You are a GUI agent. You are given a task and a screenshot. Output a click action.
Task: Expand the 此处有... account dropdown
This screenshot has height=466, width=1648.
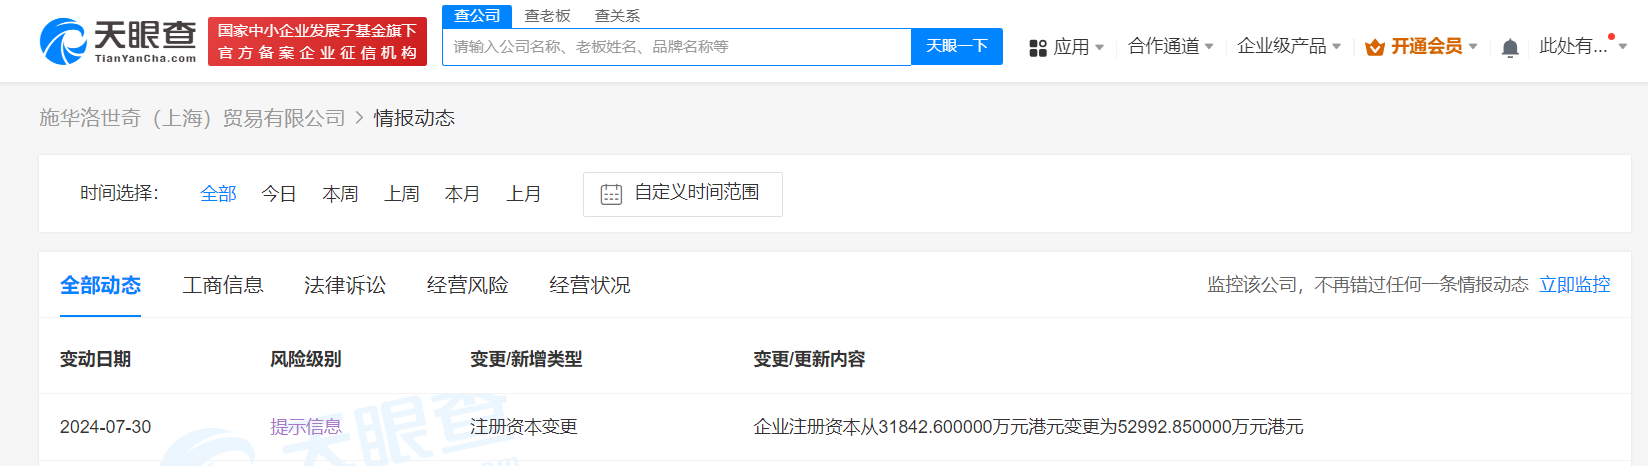(1583, 46)
